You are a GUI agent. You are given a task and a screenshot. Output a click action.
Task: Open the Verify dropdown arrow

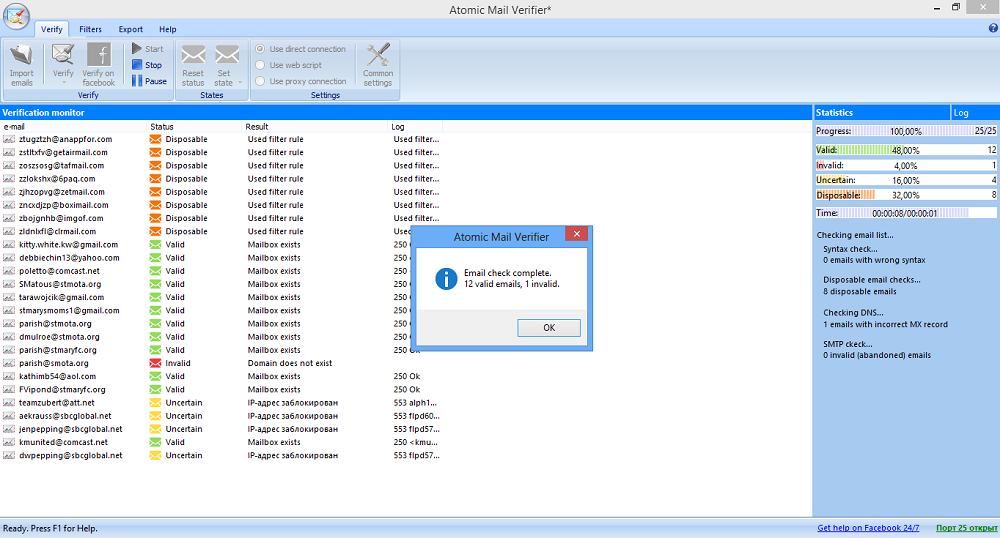(63, 83)
